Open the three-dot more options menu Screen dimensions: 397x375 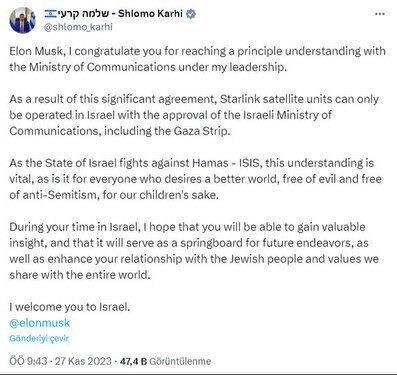click(x=380, y=14)
